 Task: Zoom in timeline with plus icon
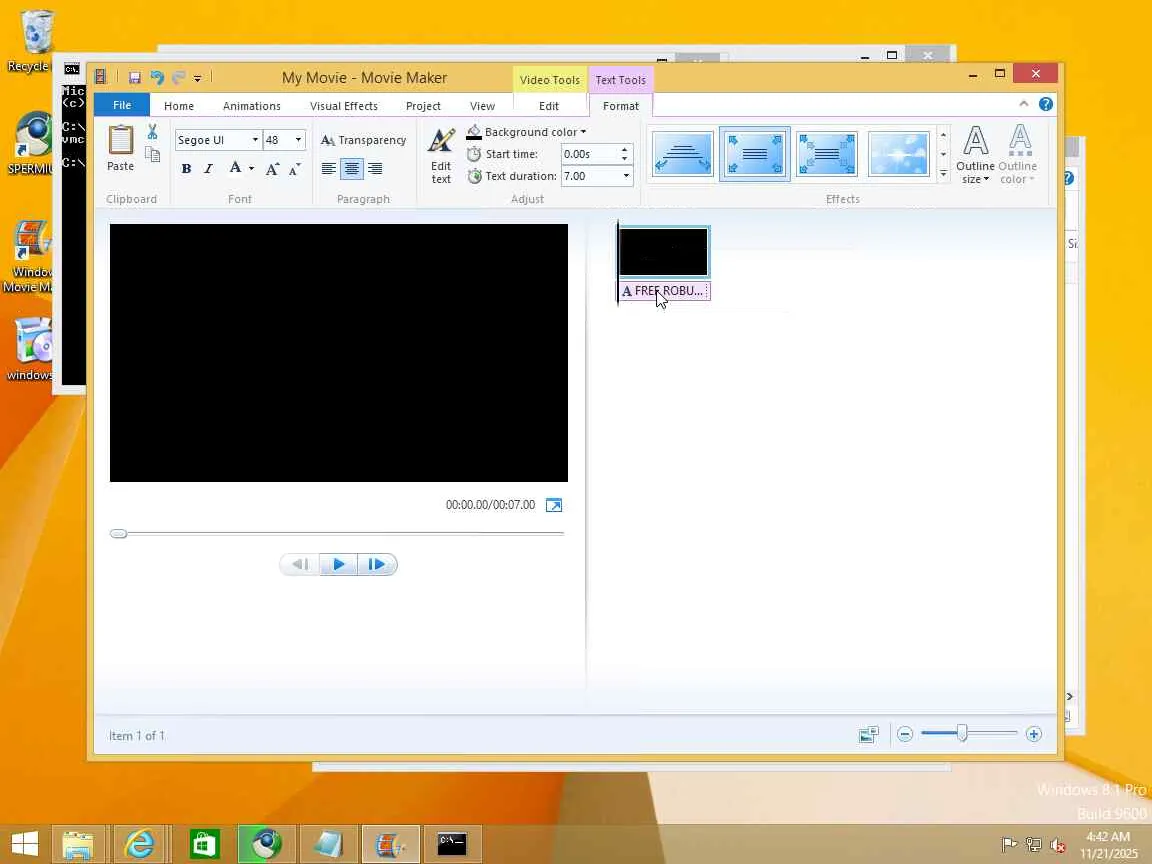tap(1034, 734)
